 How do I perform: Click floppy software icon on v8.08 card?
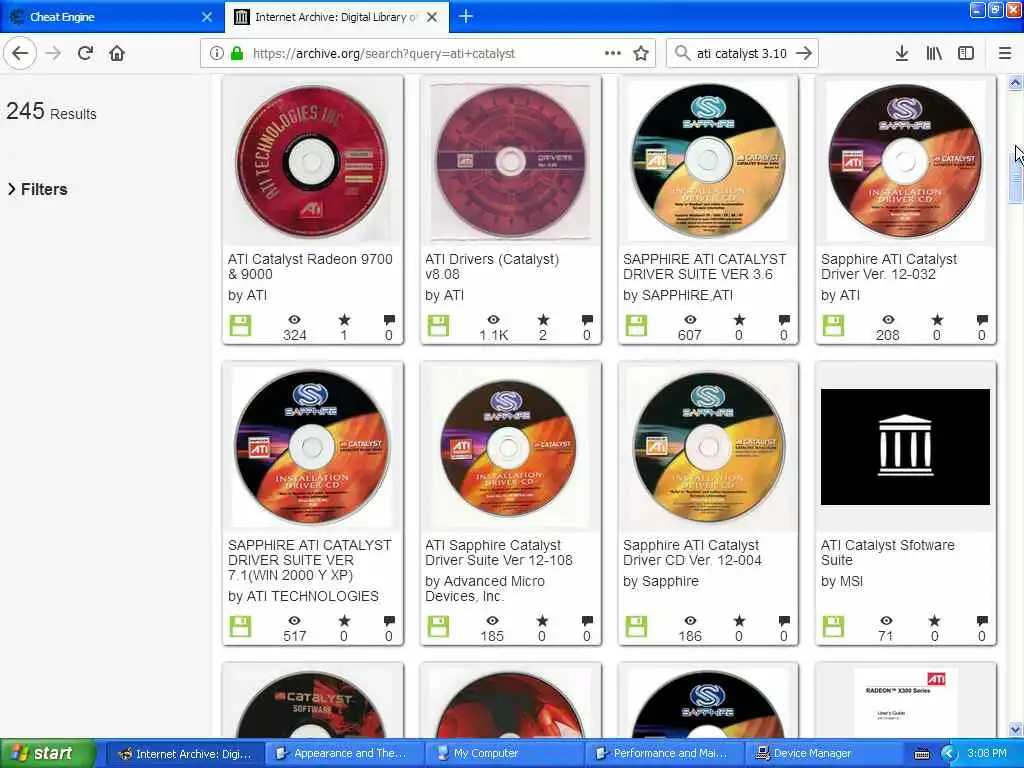(x=438, y=325)
